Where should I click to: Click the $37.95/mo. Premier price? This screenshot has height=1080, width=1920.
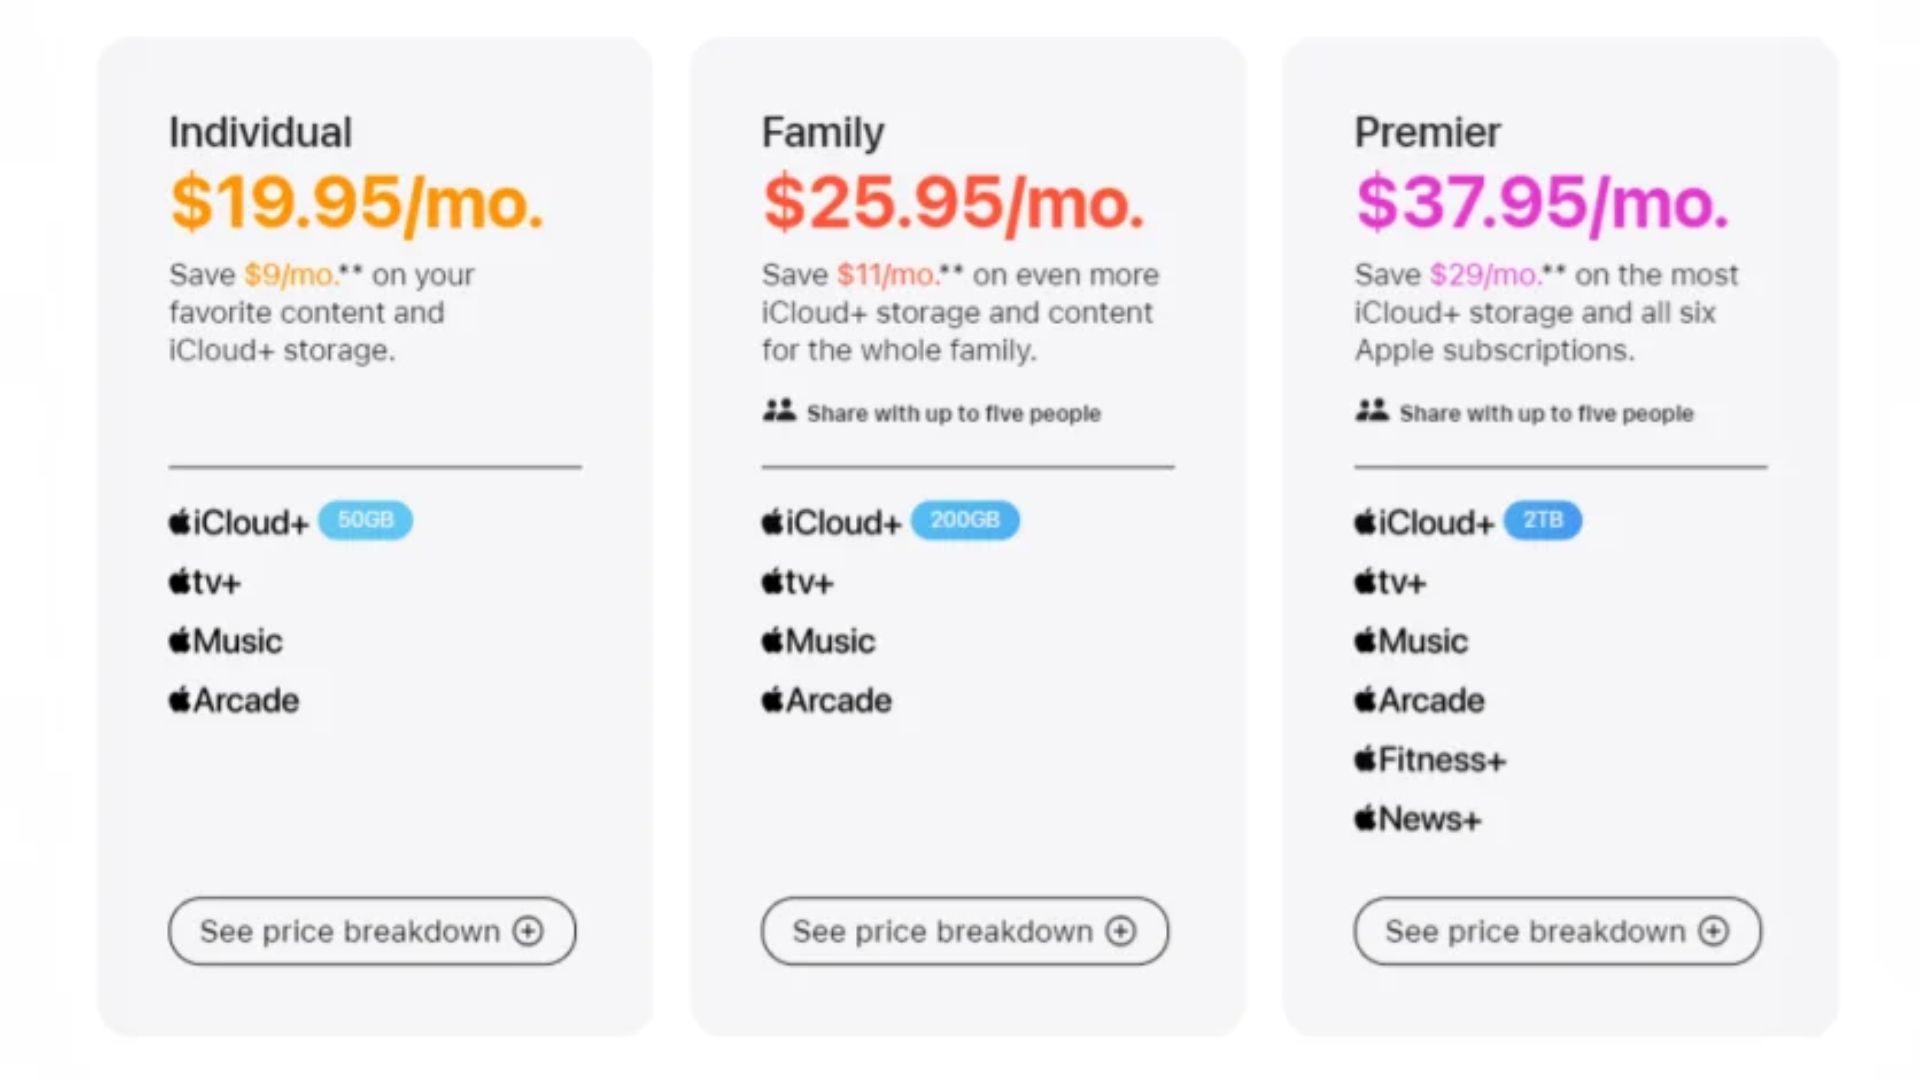click(1541, 203)
